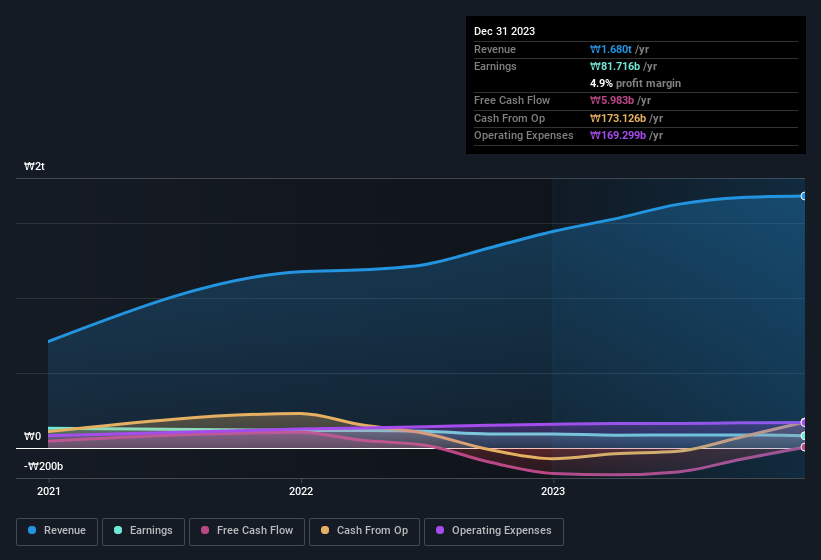Screen dimensions: 821x560
Task: Click the Revenue endpoint marker on the blue line
Action: [804, 196]
